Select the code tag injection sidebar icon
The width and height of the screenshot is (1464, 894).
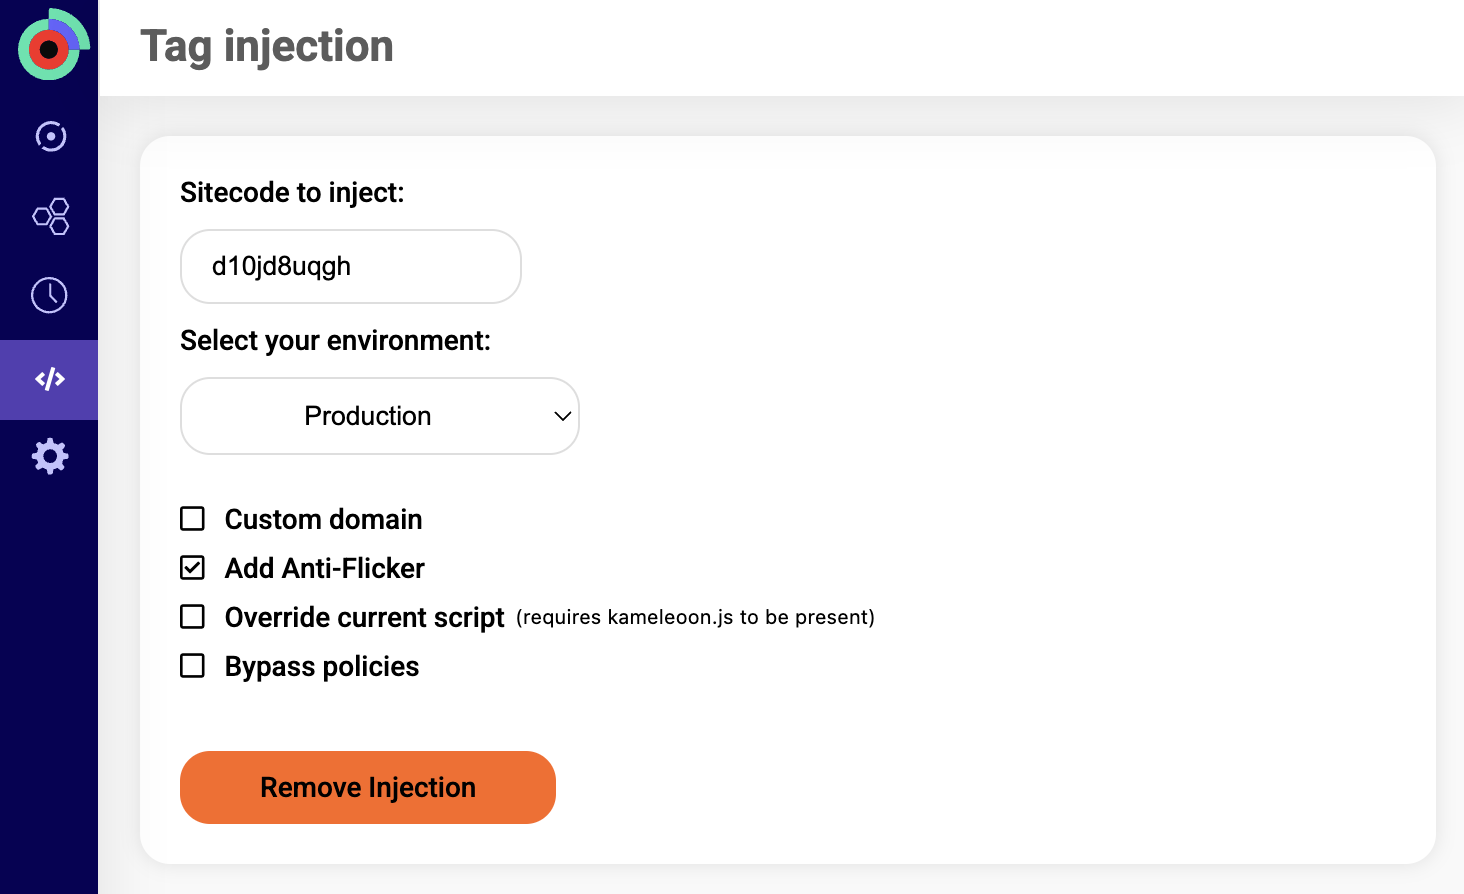(50, 379)
